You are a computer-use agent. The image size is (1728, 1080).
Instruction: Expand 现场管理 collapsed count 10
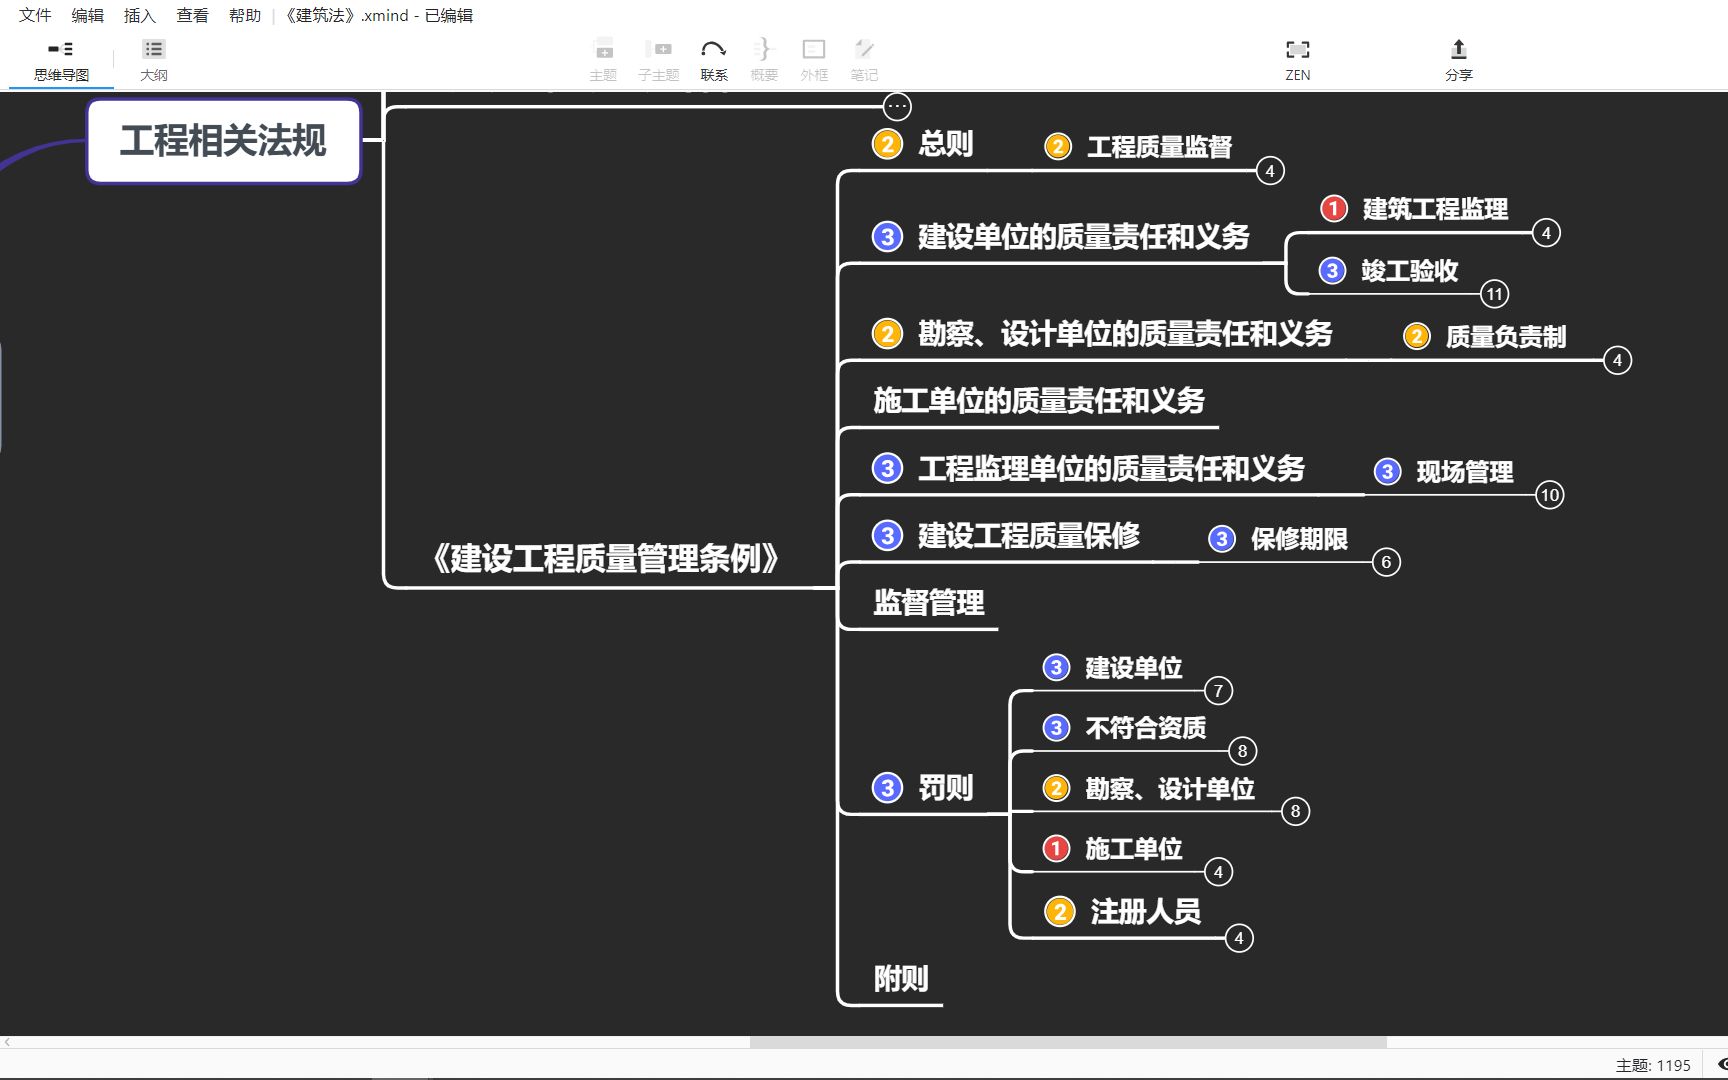1549,495
